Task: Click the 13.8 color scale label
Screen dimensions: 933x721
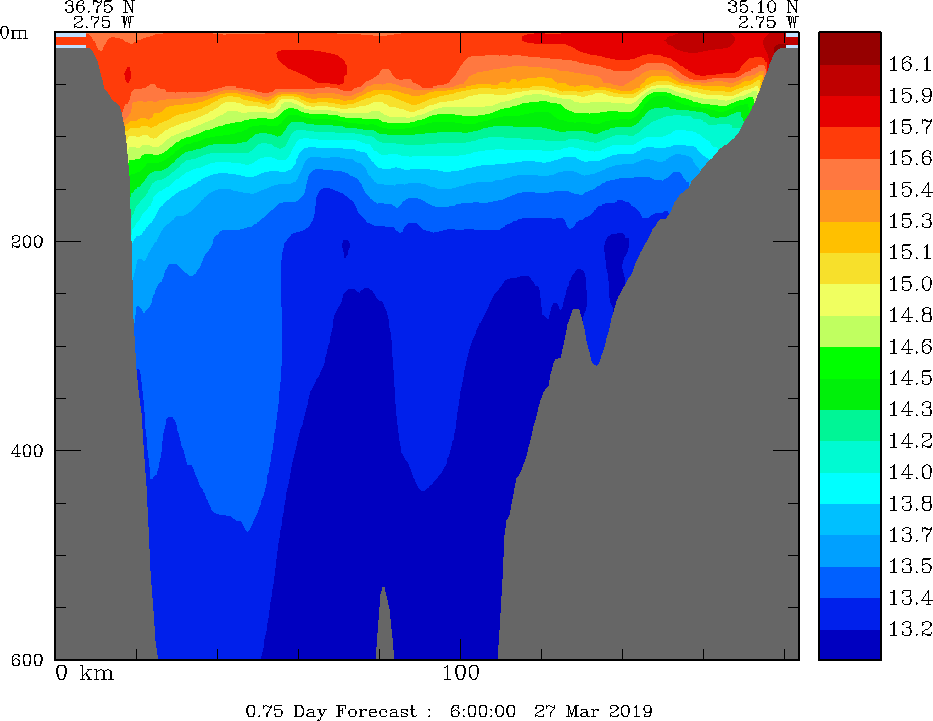Action: (910, 503)
